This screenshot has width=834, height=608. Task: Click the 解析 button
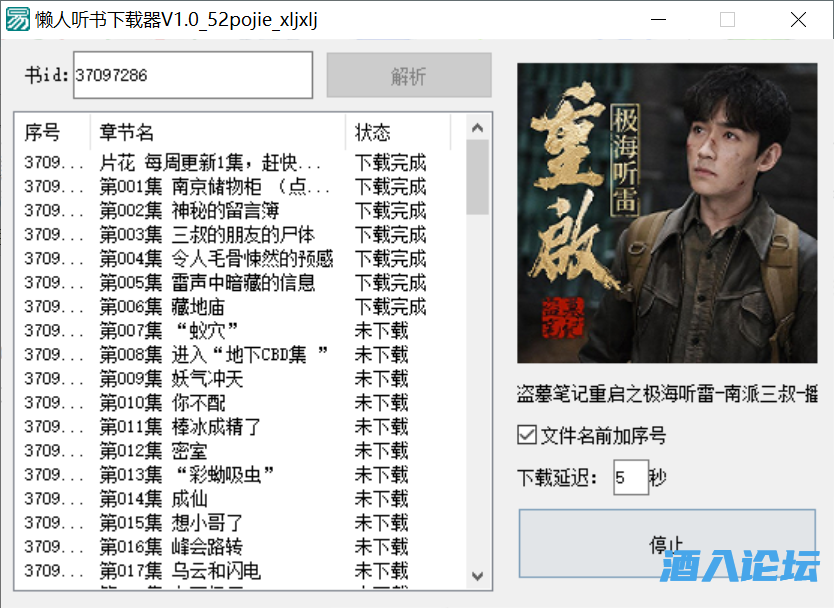[408, 75]
